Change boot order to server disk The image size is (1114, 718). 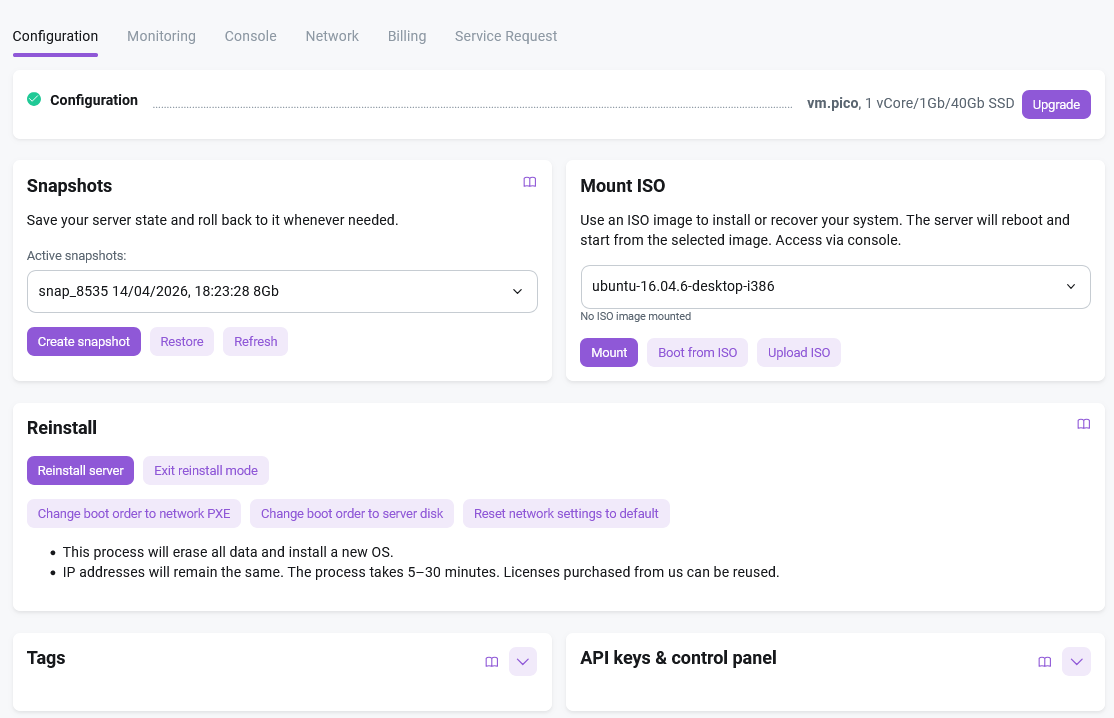pyautogui.click(x=352, y=513)
